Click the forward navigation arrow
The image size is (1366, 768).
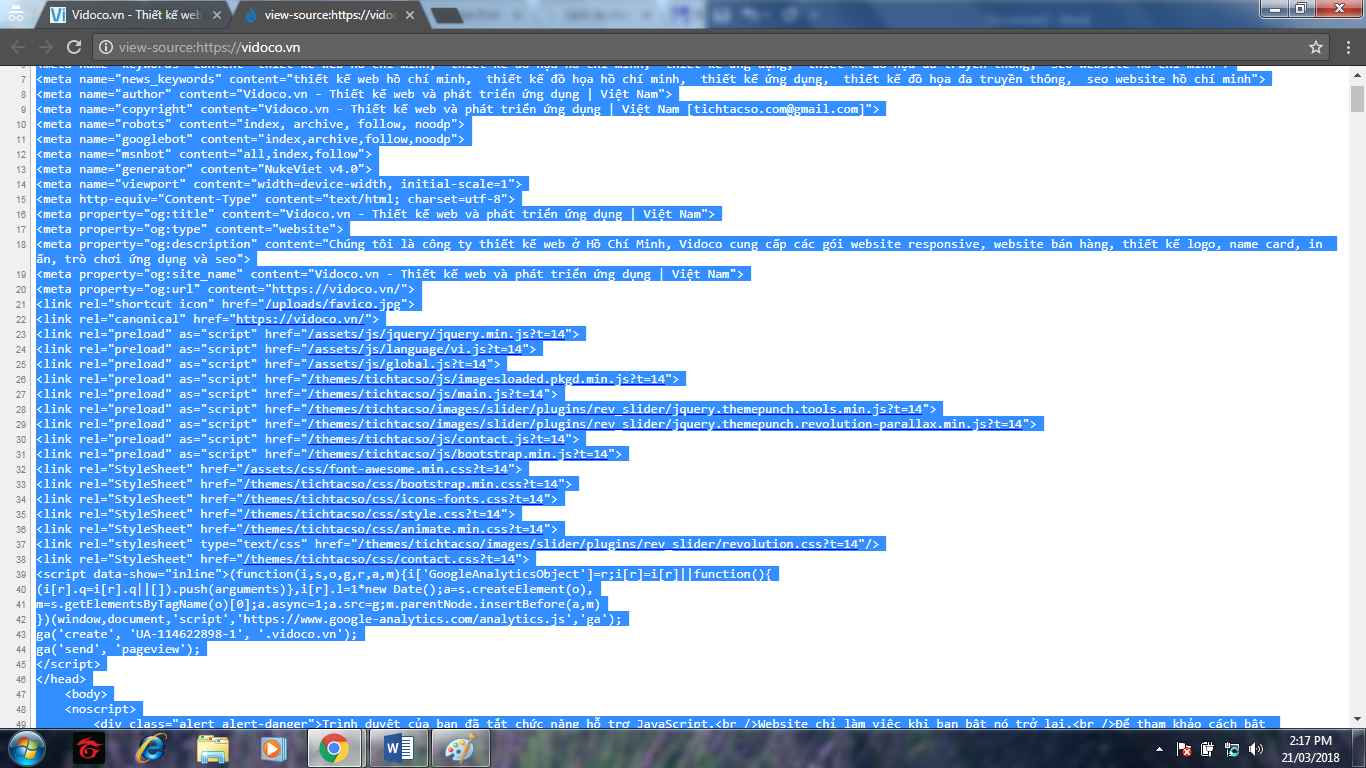click(x=46, y=47)
